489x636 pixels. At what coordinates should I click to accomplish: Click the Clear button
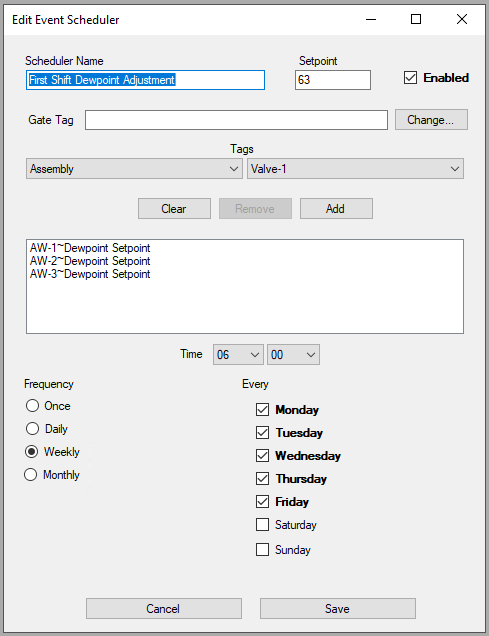[x=174, y=208]
